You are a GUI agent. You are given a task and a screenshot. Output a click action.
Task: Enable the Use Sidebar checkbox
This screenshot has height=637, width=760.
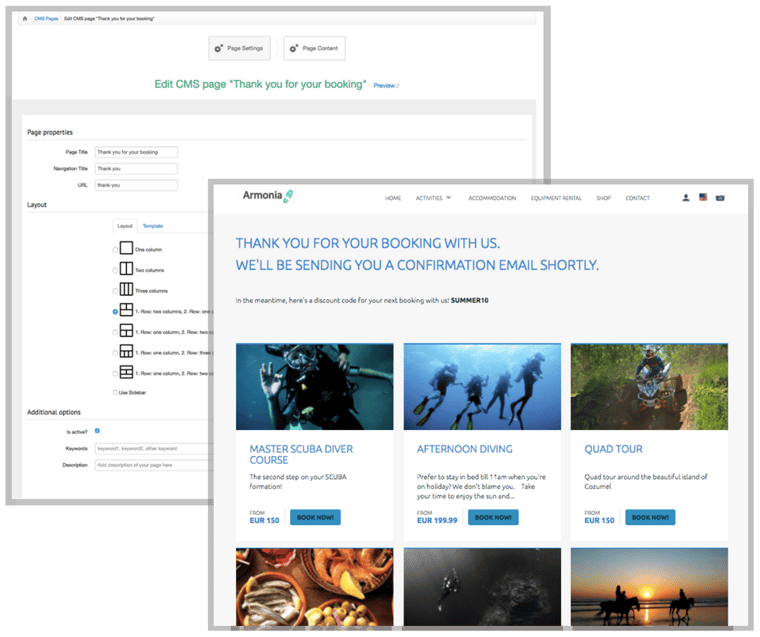coord(115,393)
